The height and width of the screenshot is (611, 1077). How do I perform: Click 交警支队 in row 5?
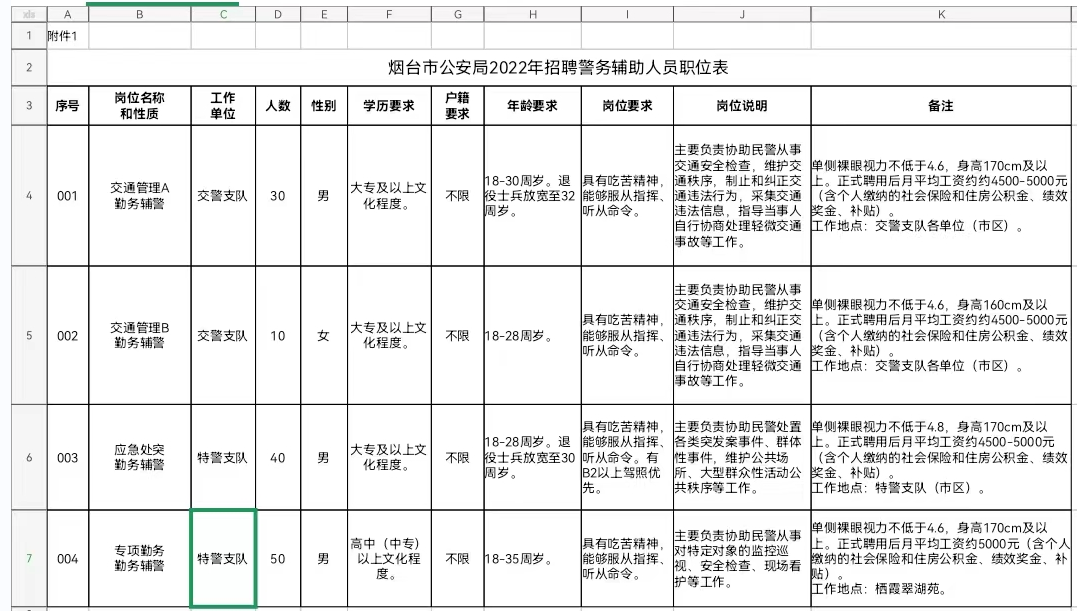tap(223, 336)
